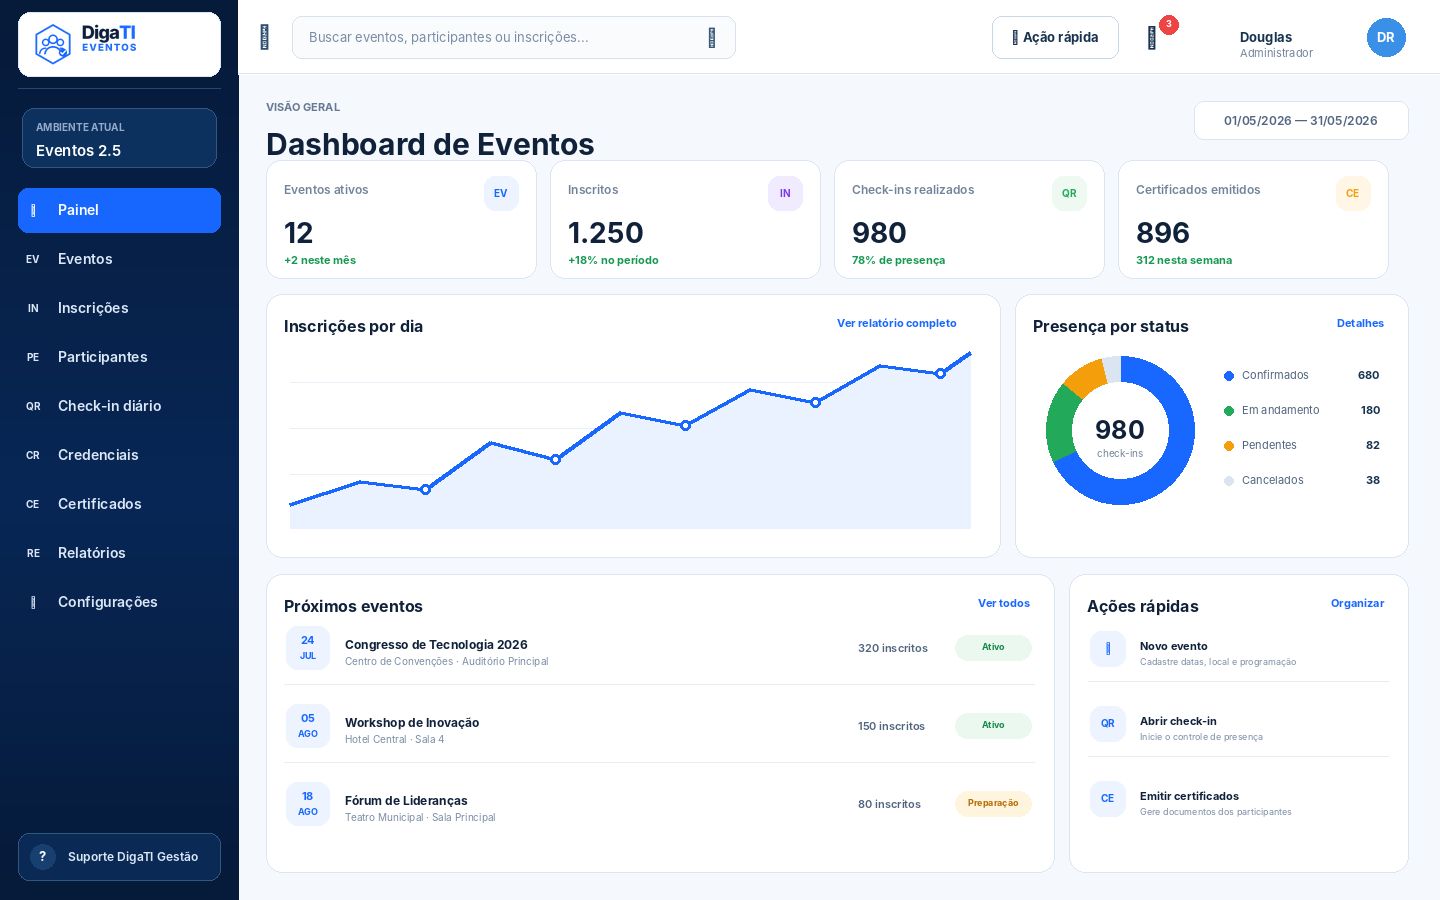Open the date range selector 01/05/2026
This screenshot has width=1440, height=900.
[1301, 121]
